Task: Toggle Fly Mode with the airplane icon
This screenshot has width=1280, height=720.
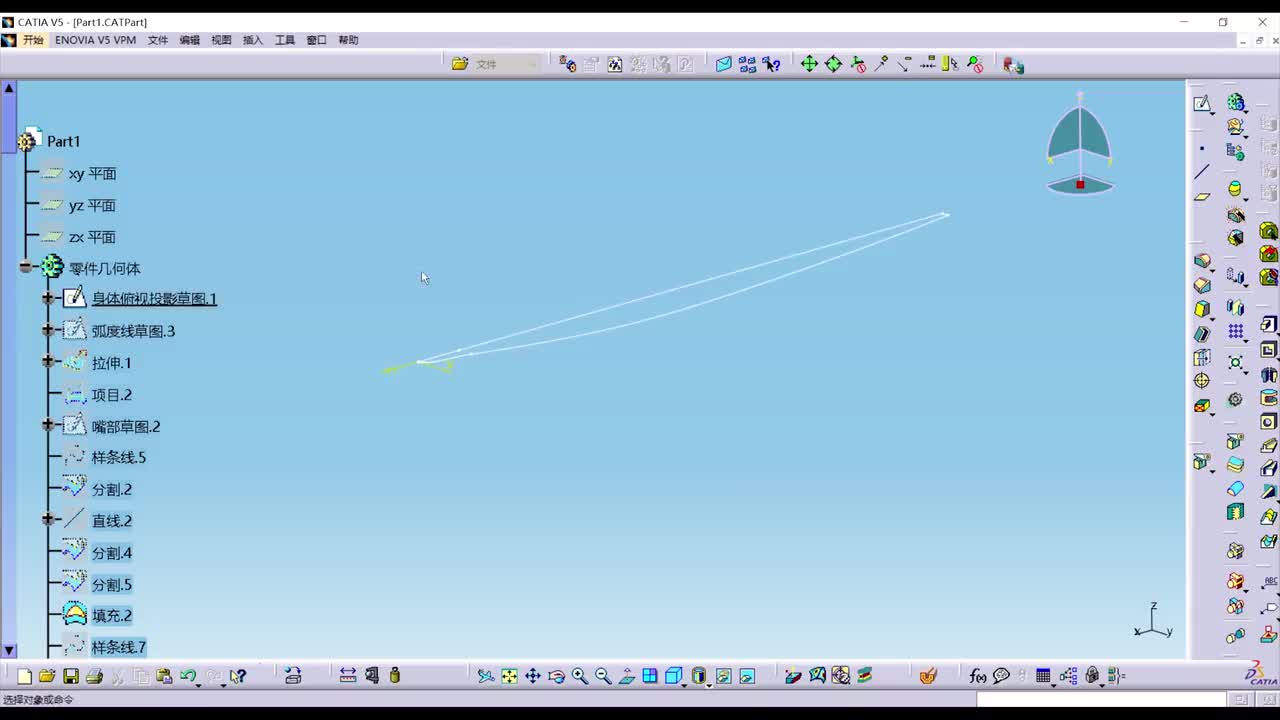Action: pos(486,676)
